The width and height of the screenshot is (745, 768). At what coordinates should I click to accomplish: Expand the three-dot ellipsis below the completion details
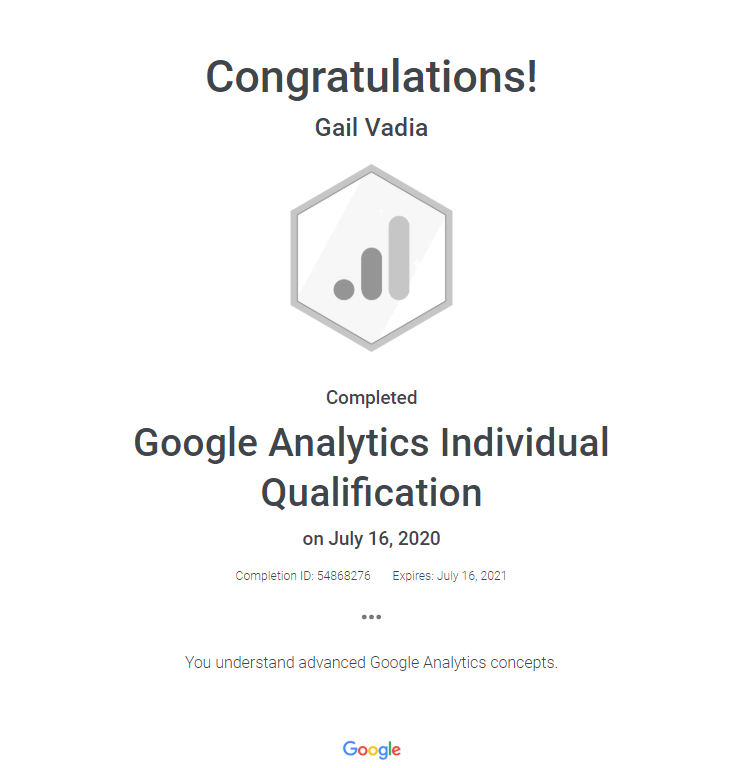click(x=371, y=617)
